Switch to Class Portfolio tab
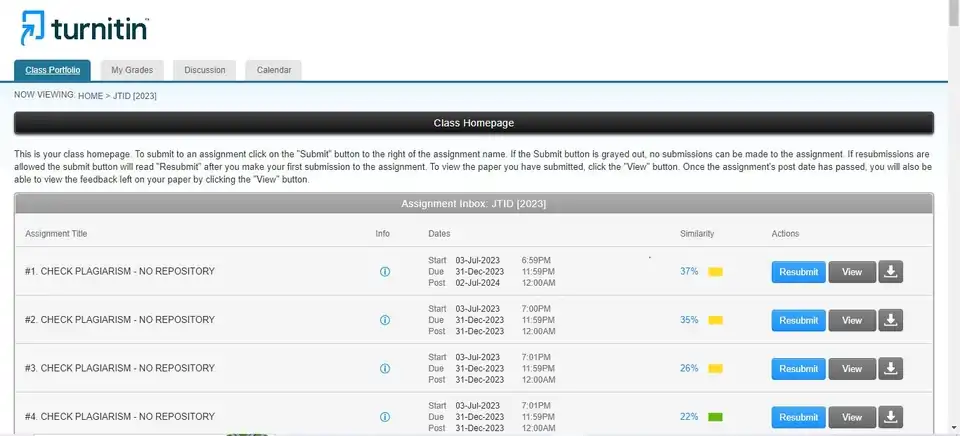The width and height of the screenshot is (960, 436). (x=52, y=70)
